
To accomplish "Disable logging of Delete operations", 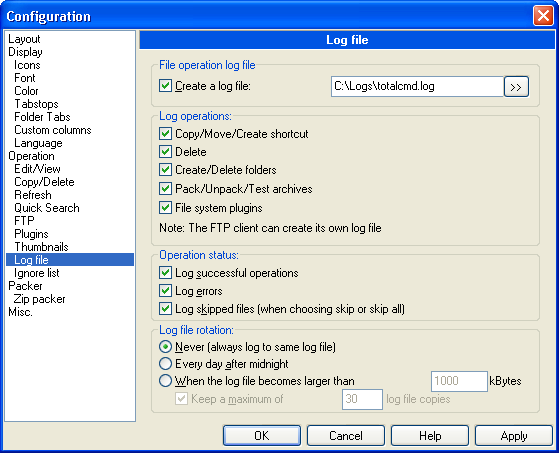I will [165, 152].
